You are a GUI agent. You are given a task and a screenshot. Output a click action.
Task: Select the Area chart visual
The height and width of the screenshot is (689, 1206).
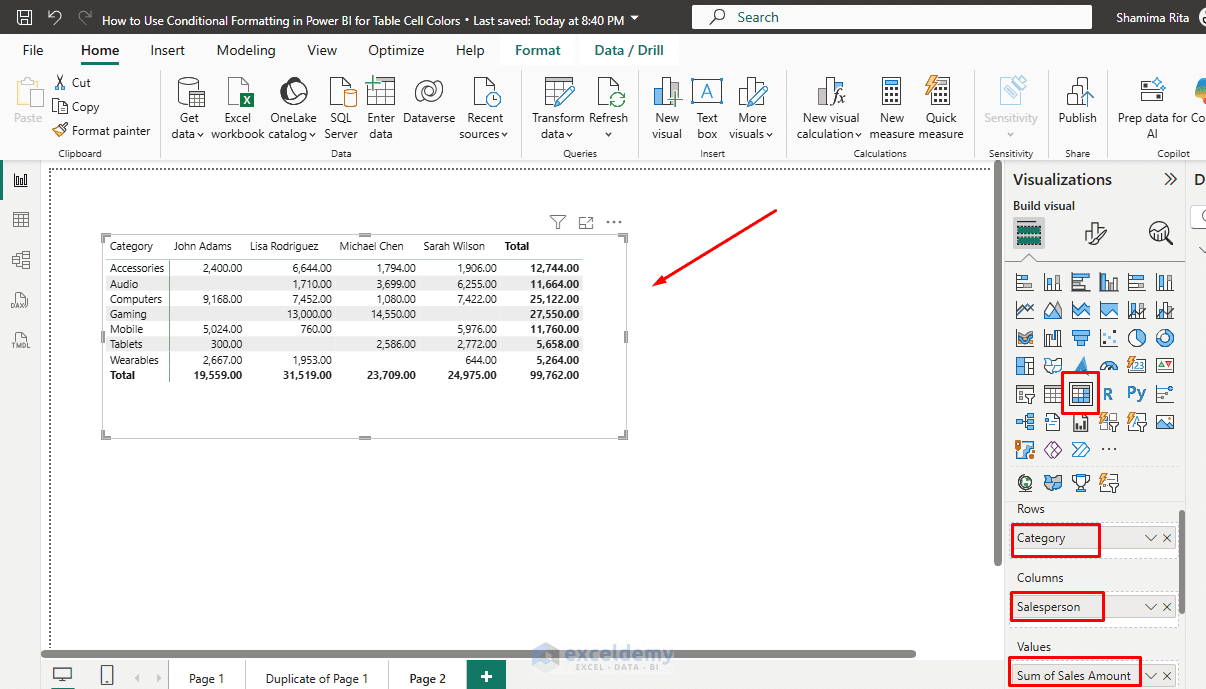pyautogui.click(x=1053, y=311)
